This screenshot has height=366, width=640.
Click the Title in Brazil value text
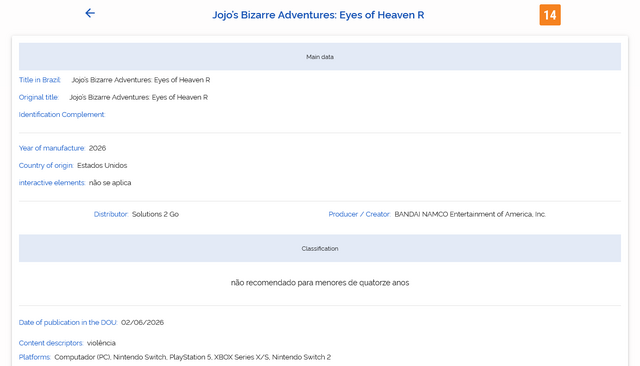coord(141,80)
